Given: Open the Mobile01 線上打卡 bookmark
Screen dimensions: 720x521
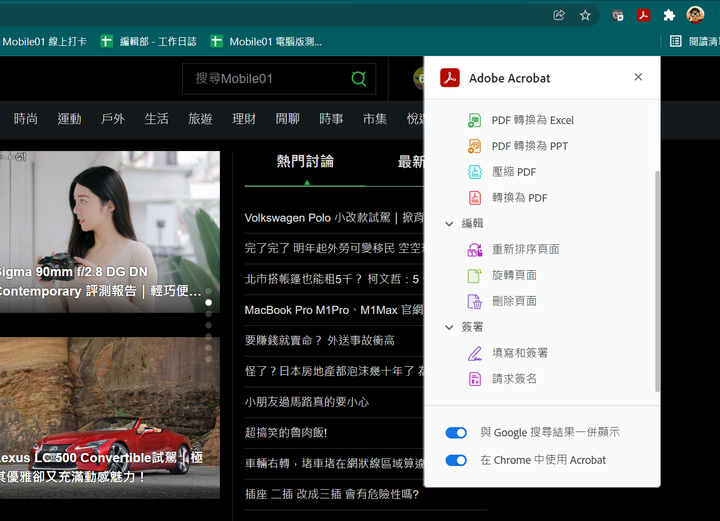Looking at the screenshot, I should pyautogui.click(x=44, y=41).
